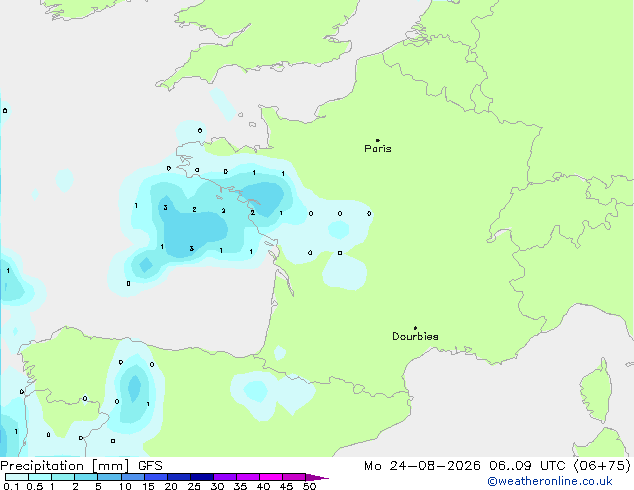
Task: Select the 0.1–0.5 mm legend color swatch
Action: click(17, 477)
